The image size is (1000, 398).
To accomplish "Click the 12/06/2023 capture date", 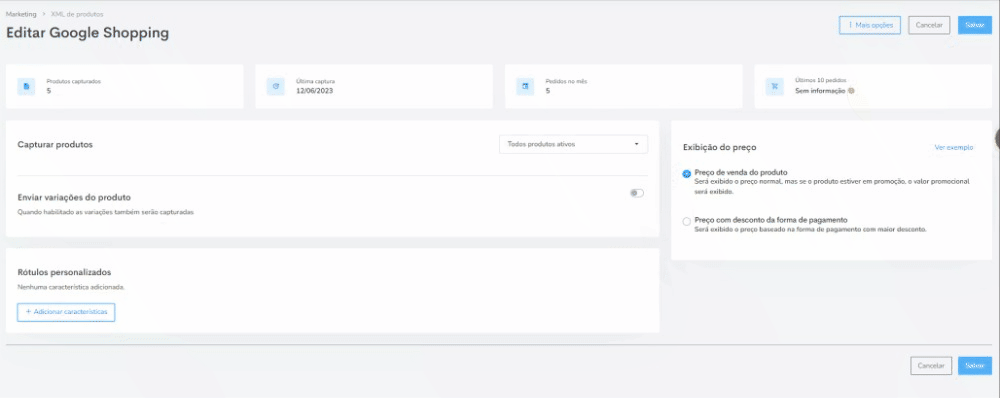I will [x=314, y=91].
